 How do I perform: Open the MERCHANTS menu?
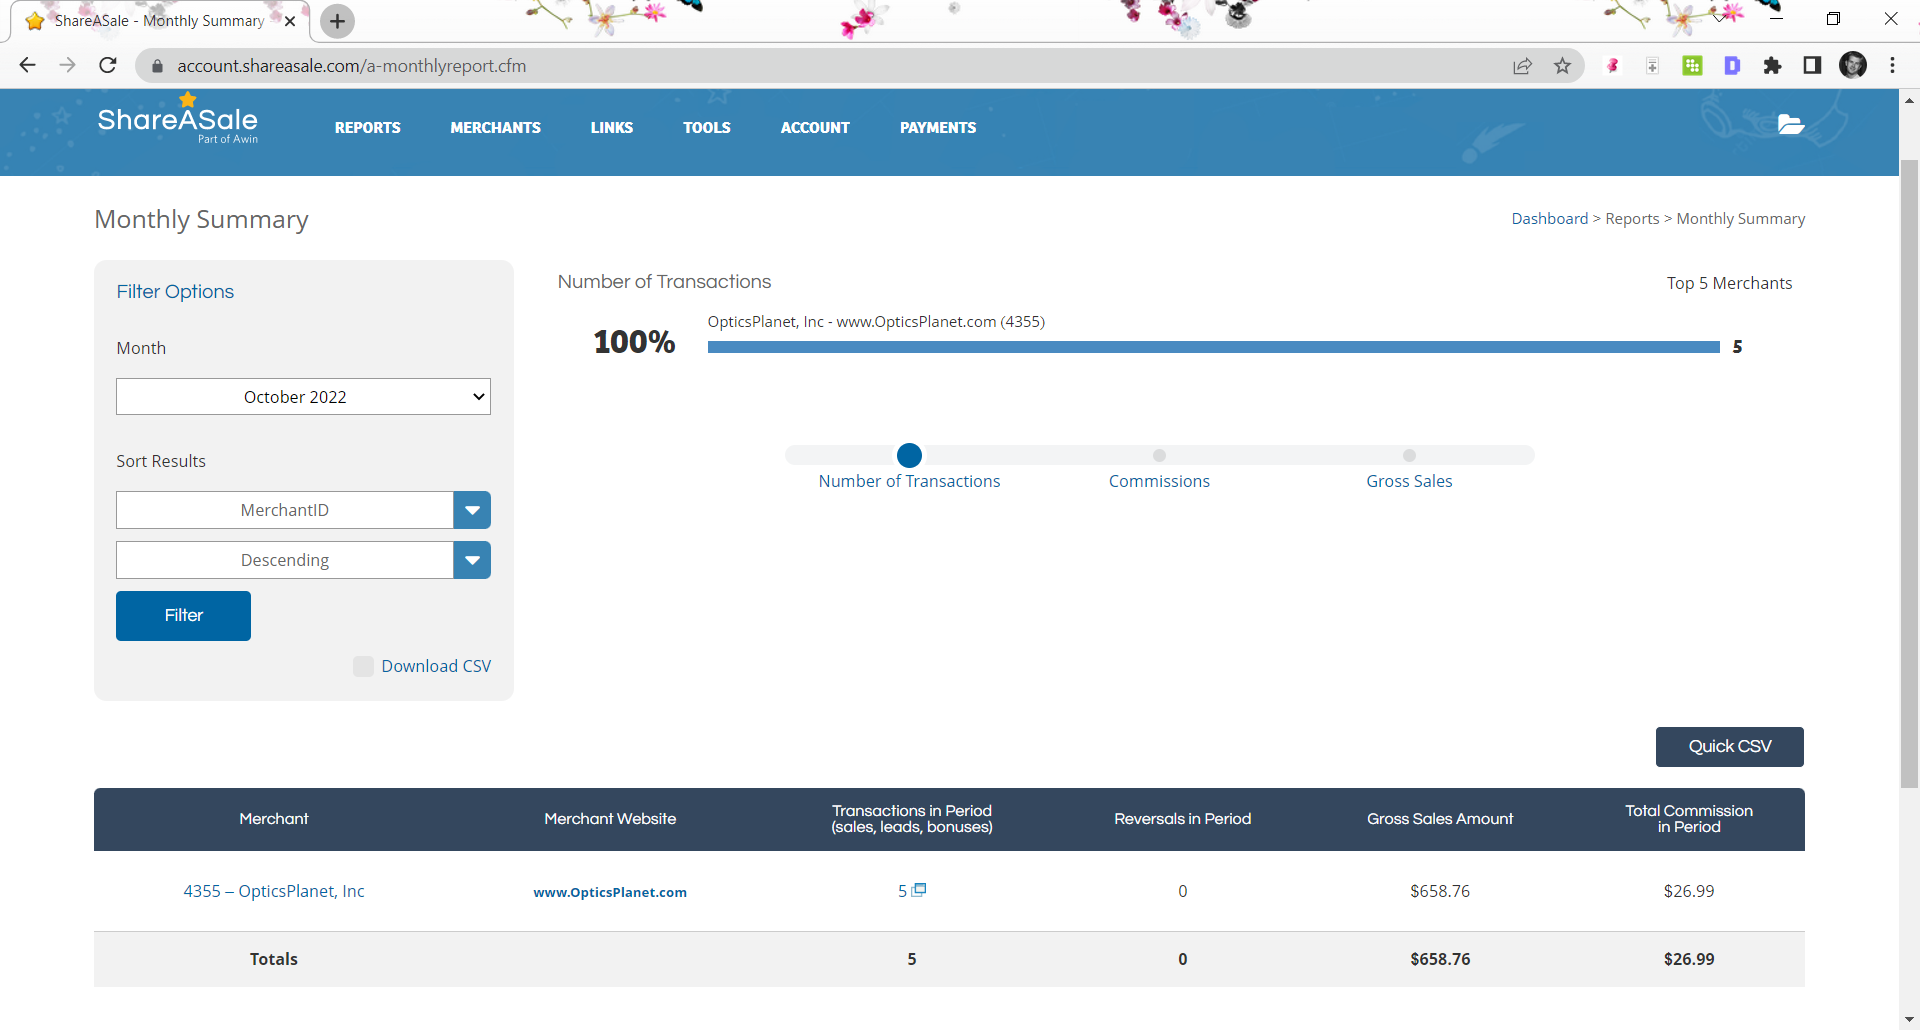495,128
